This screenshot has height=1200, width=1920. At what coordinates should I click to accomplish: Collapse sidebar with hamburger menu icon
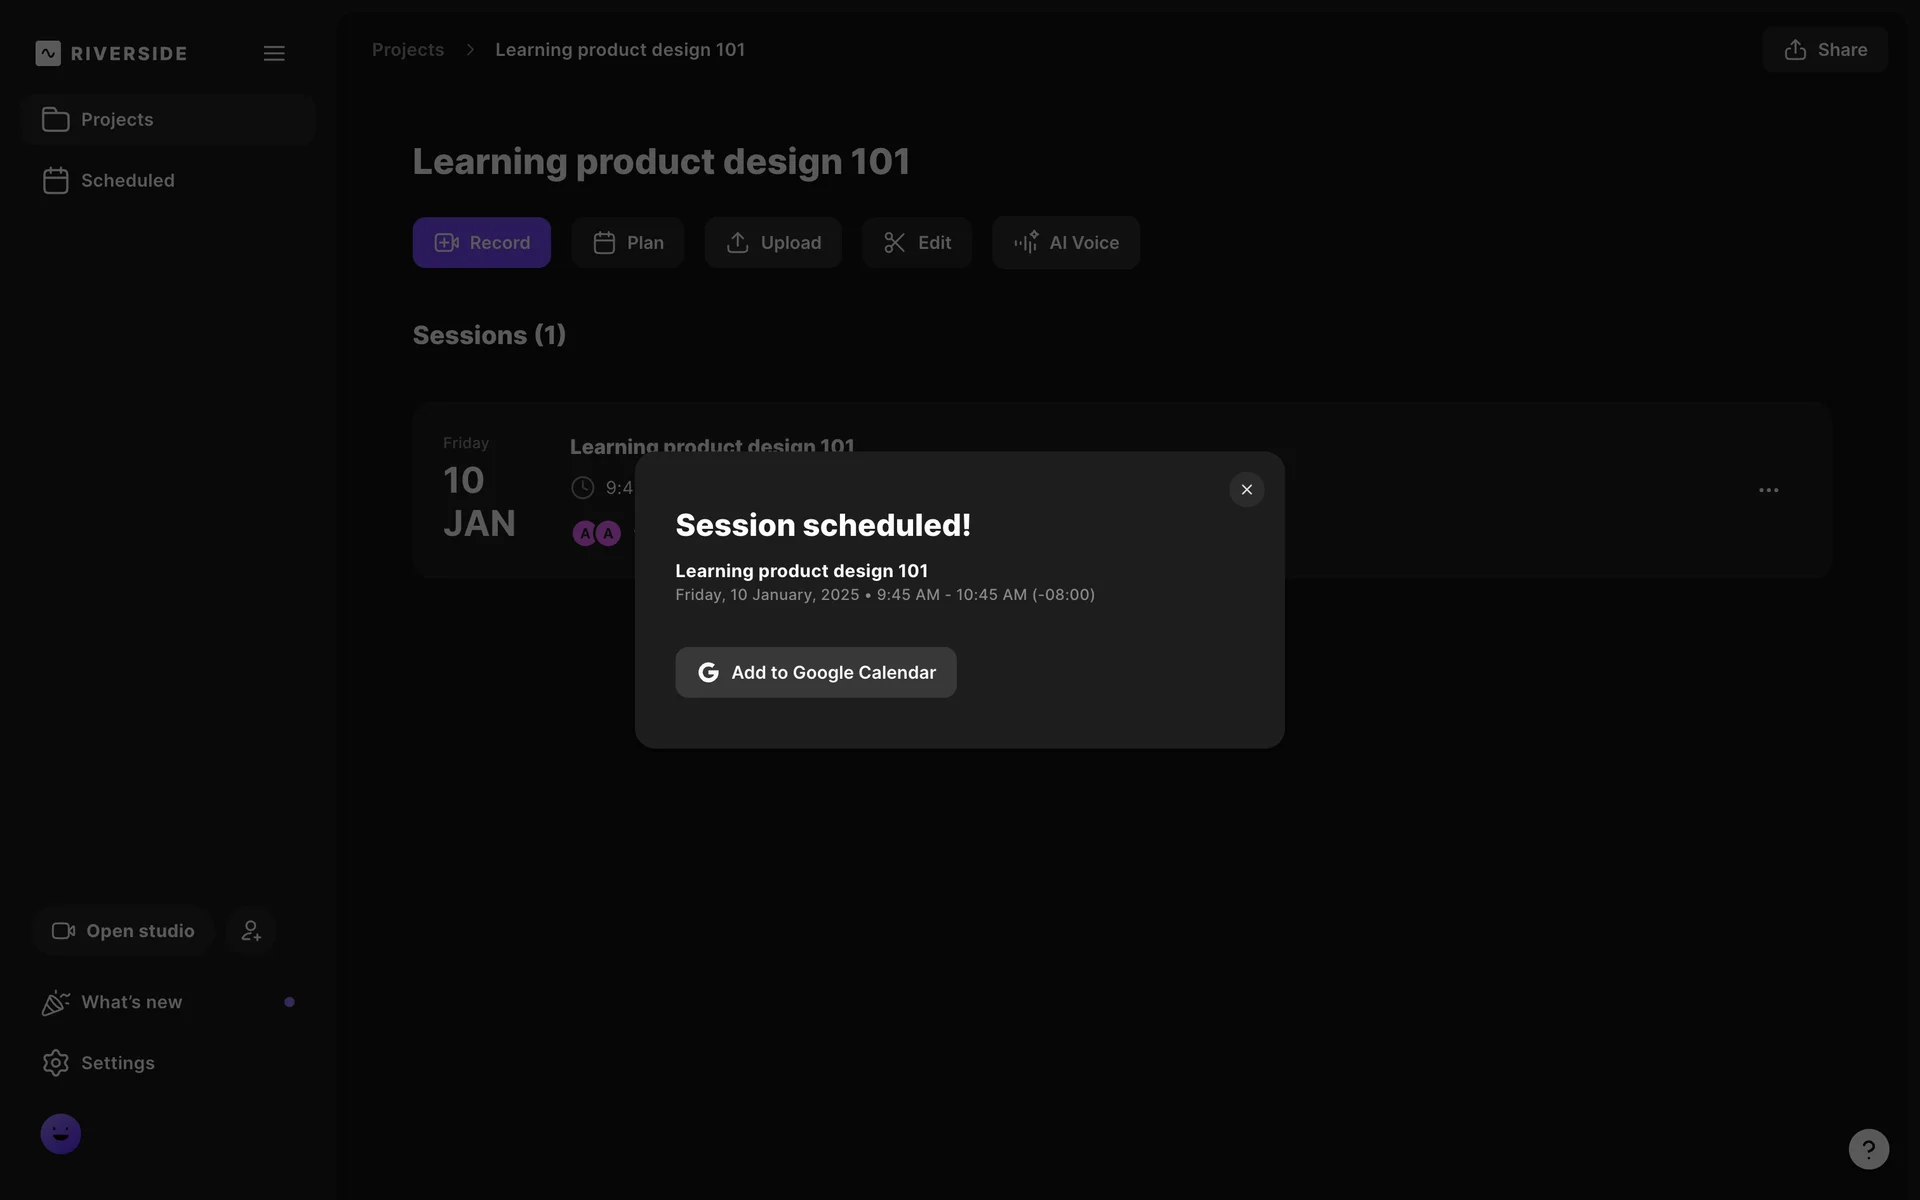[274, 53]
